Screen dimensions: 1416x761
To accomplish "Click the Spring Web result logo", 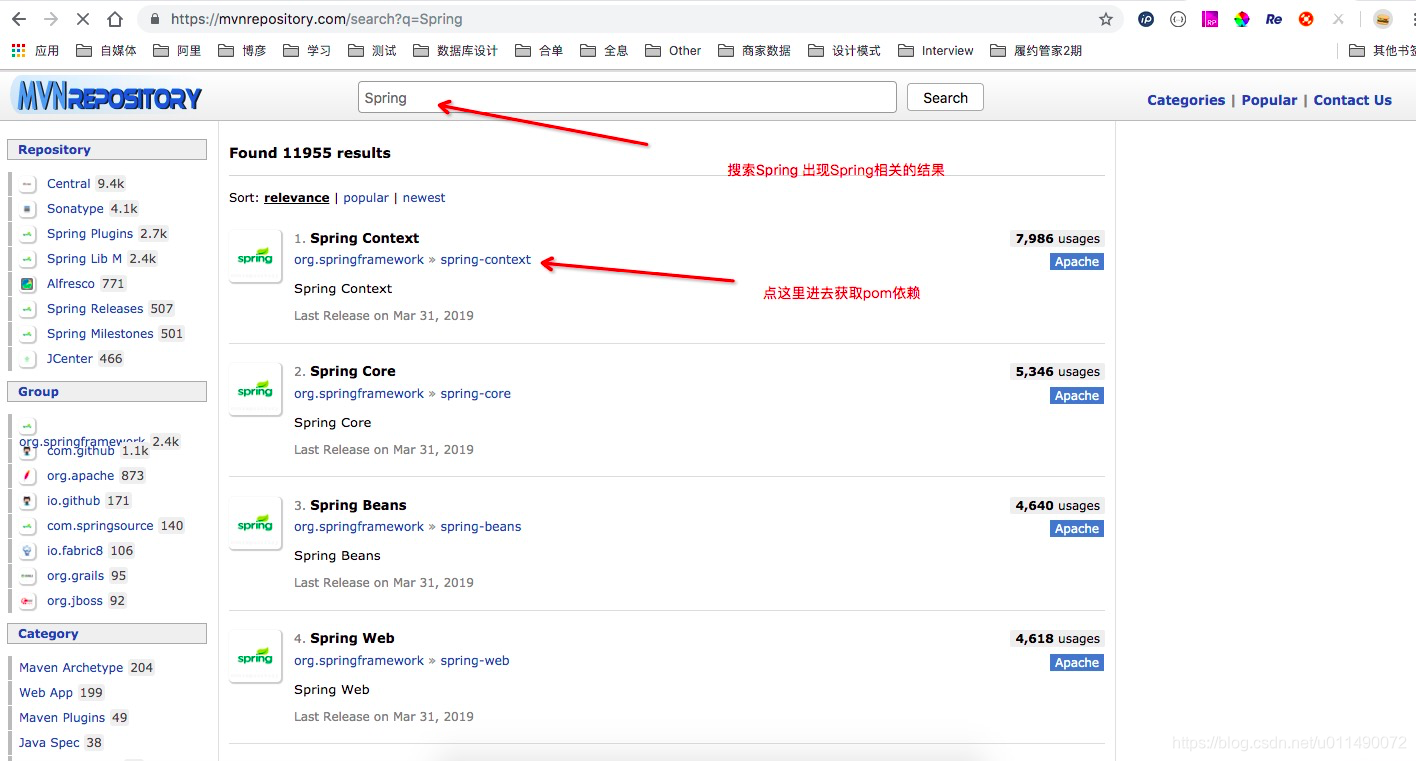I will 255,657.
